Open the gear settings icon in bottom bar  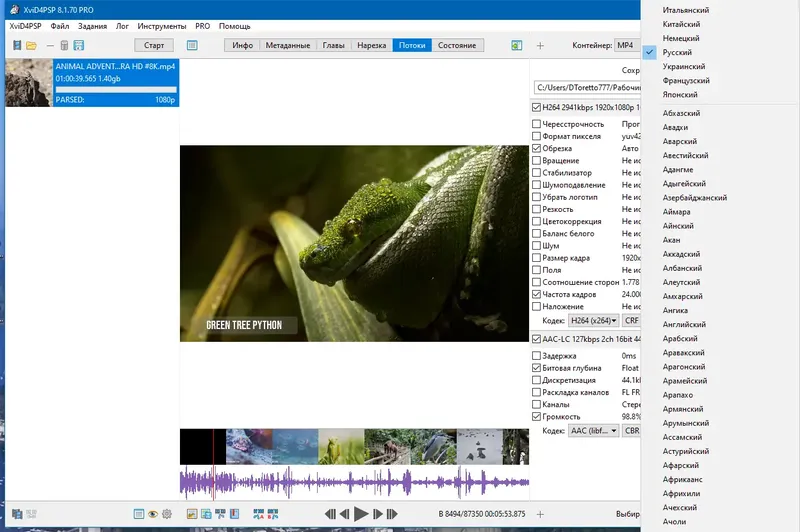tap(167, 514)
